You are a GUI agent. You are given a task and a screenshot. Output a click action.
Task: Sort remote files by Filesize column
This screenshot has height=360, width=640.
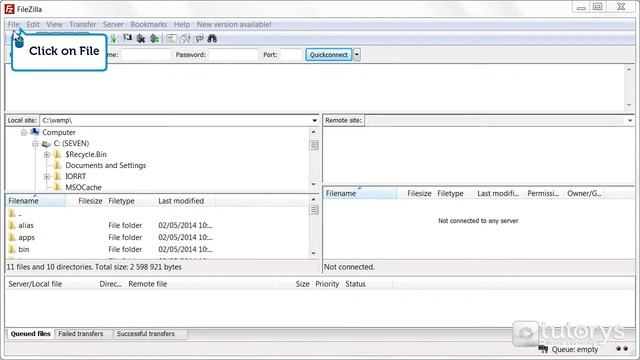[x=416, y=193]
